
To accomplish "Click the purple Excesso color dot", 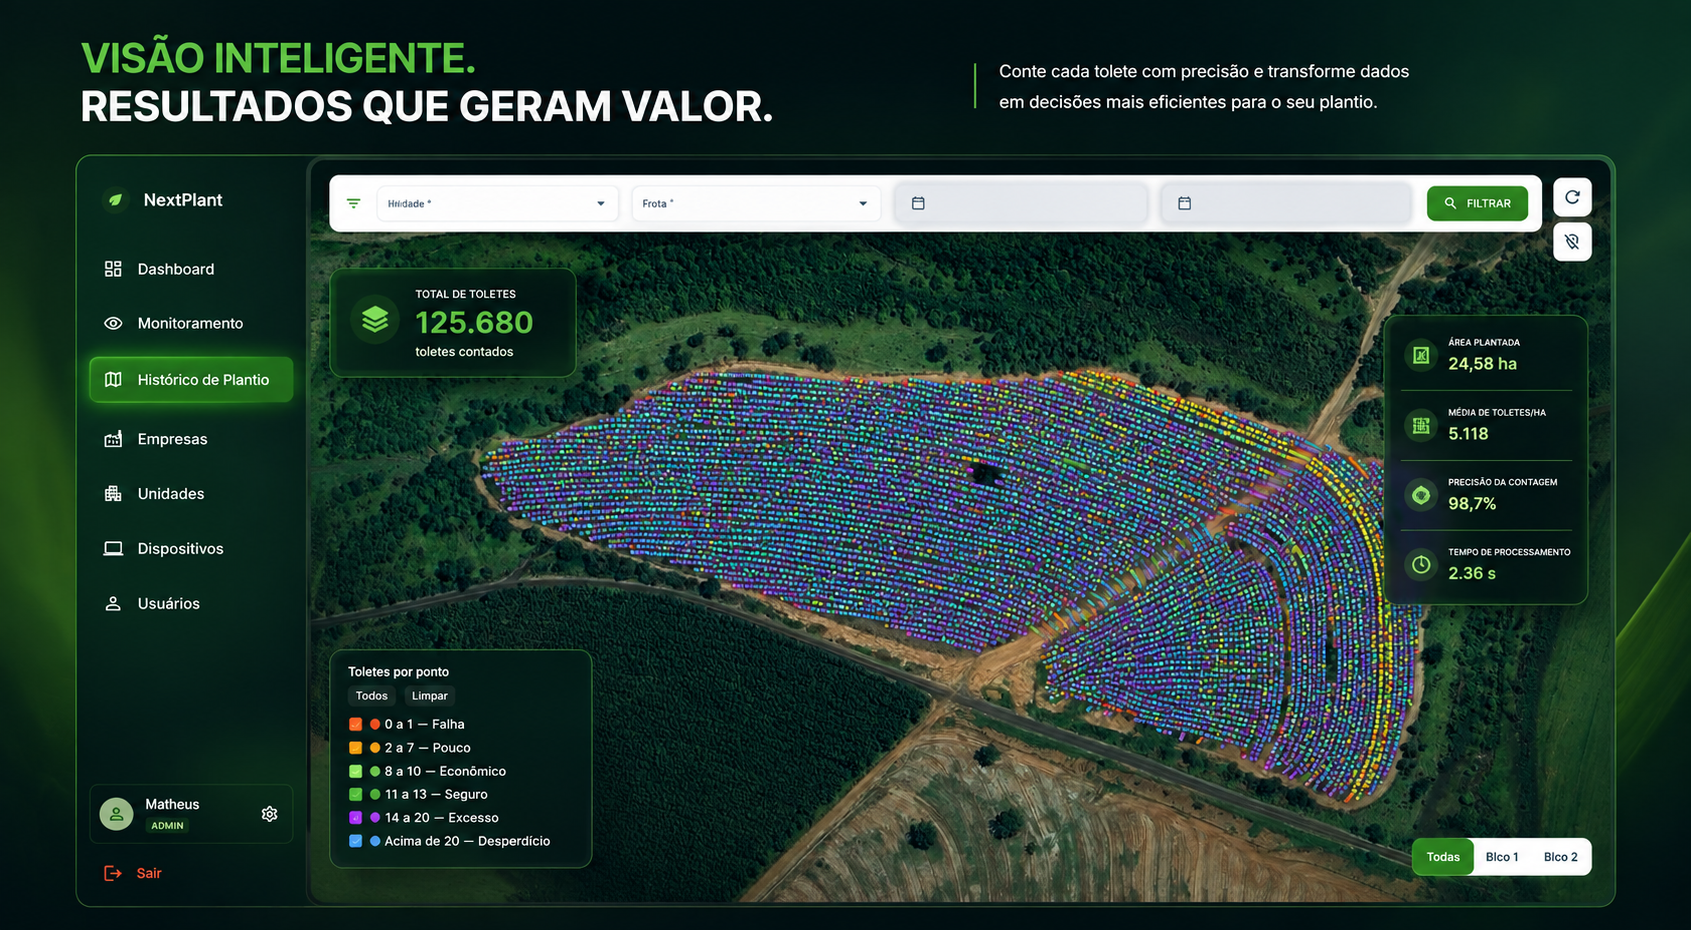I will click(x=375, y=818).
